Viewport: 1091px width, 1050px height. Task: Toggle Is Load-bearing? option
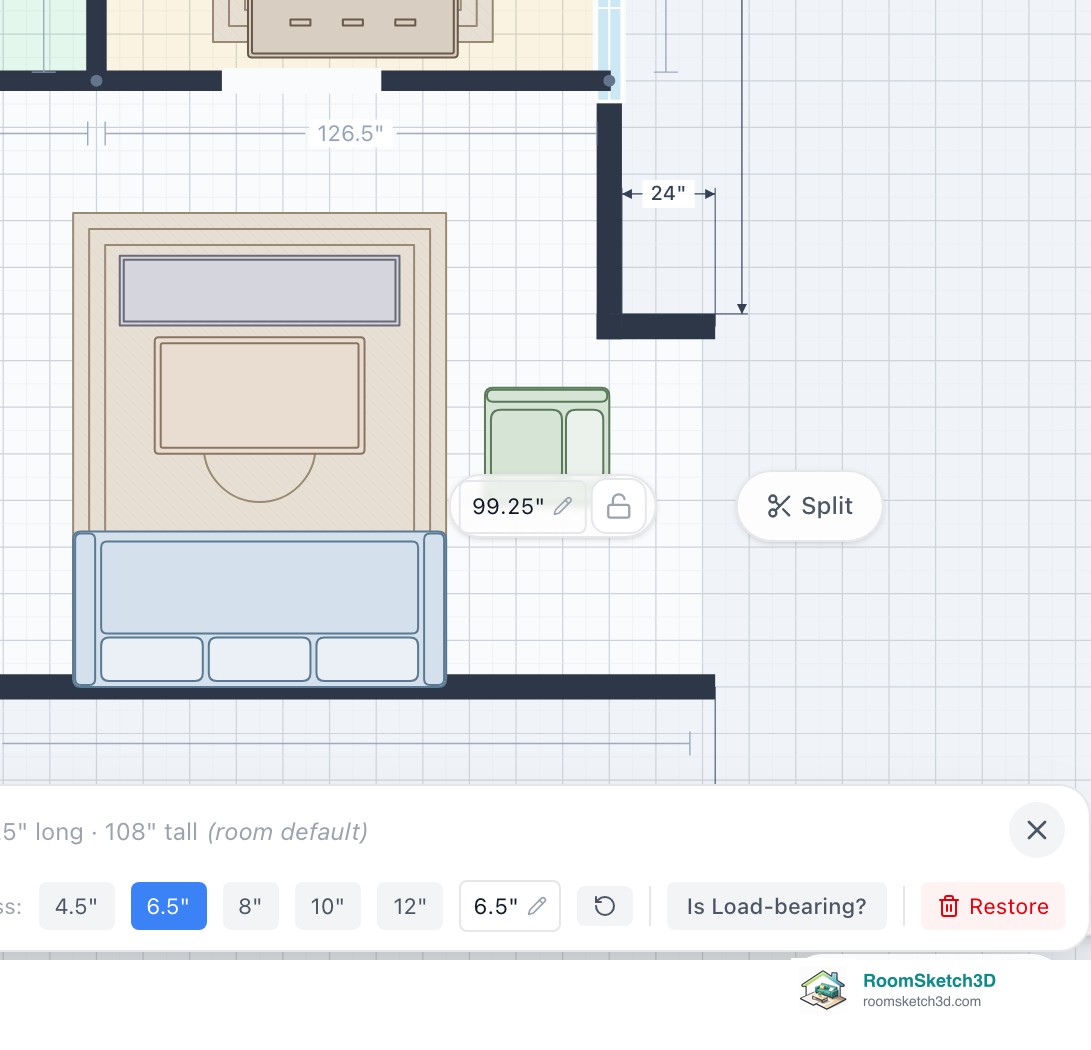[x=777, y=906]
